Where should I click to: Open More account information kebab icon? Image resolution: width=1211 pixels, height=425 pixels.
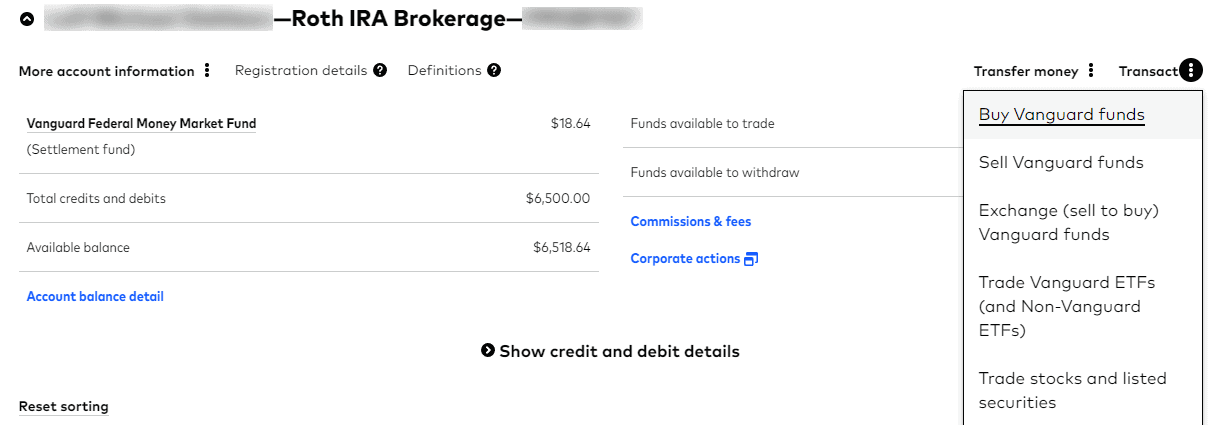207,70
